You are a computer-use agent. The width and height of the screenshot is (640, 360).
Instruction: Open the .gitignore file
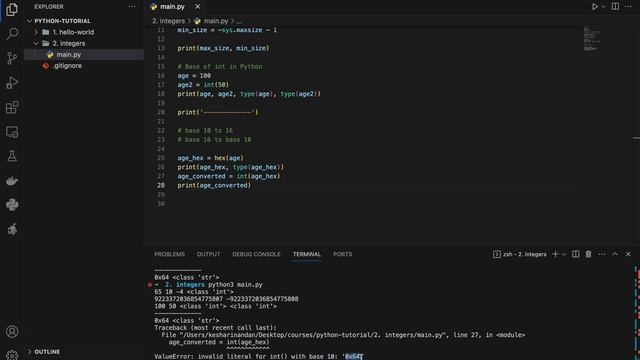[x=67, y=66]
